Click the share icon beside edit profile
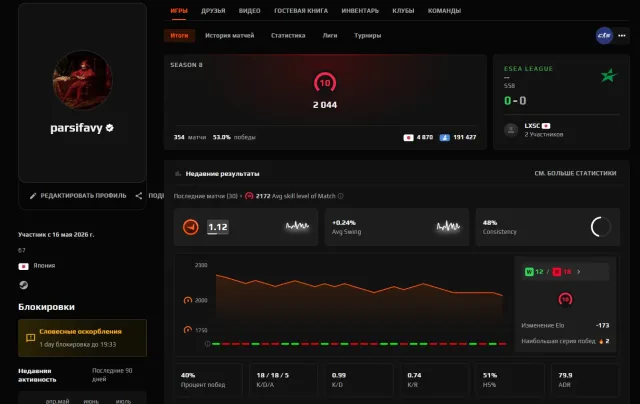This screenshot has width=640, height=404. tap(139, 196)
